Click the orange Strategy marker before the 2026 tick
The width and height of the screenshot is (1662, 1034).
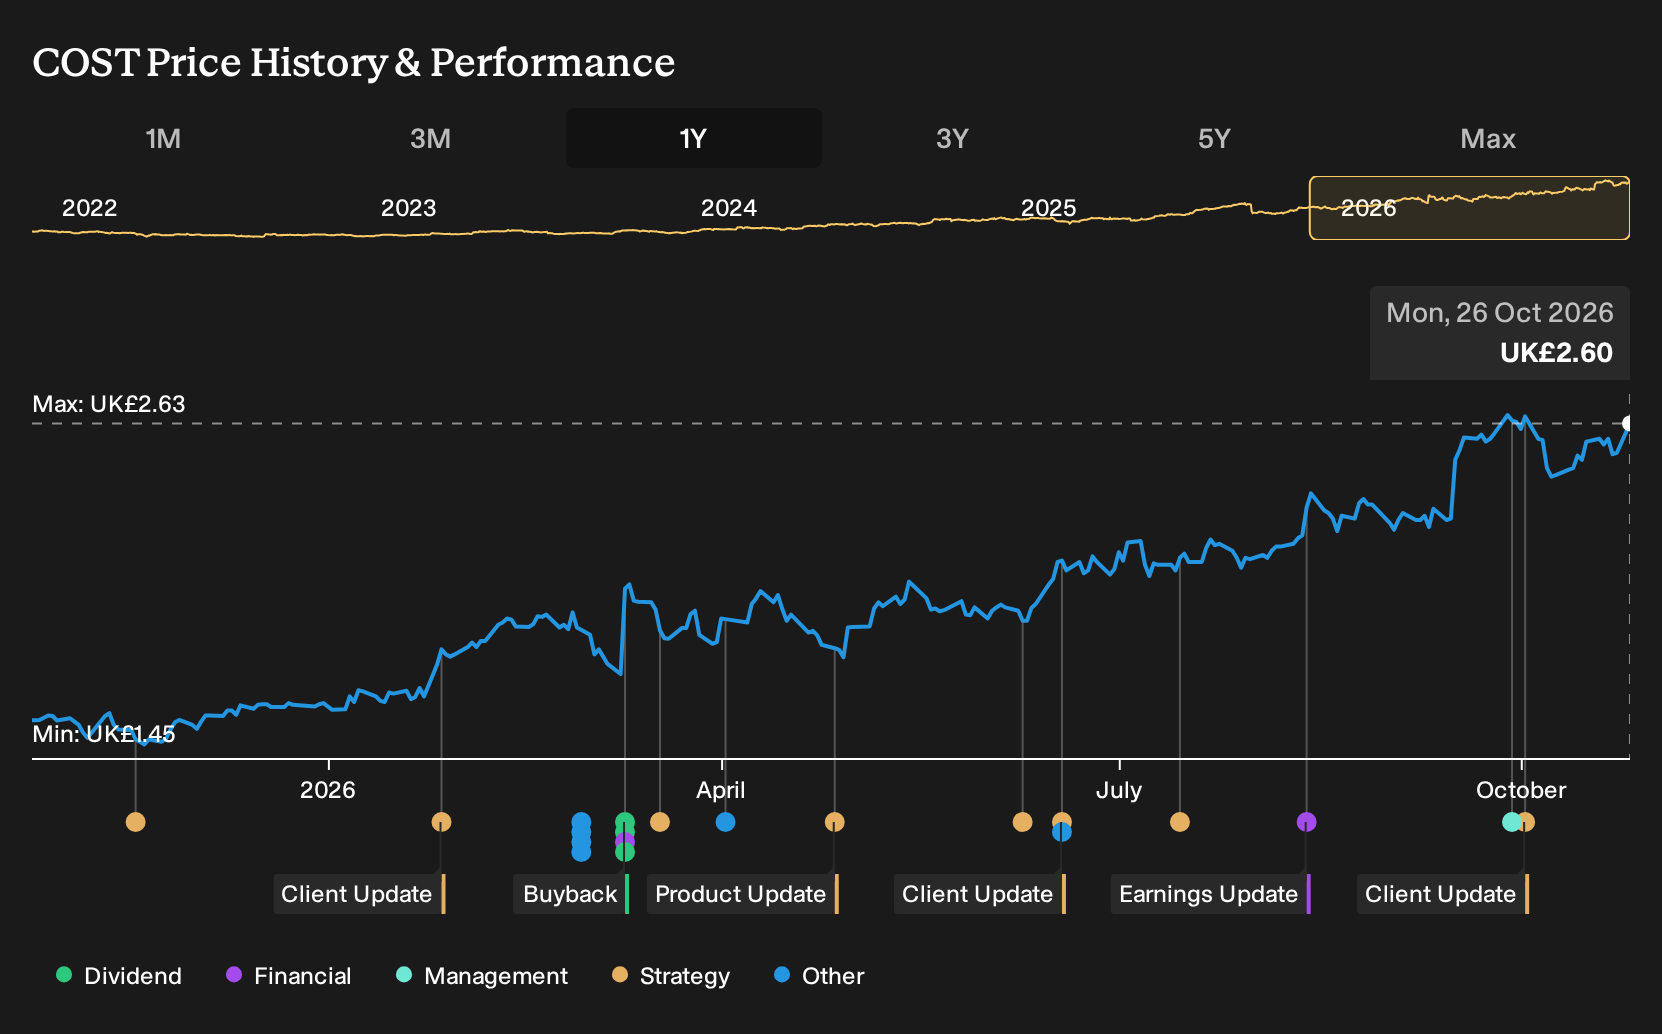(x=136, y=822)
